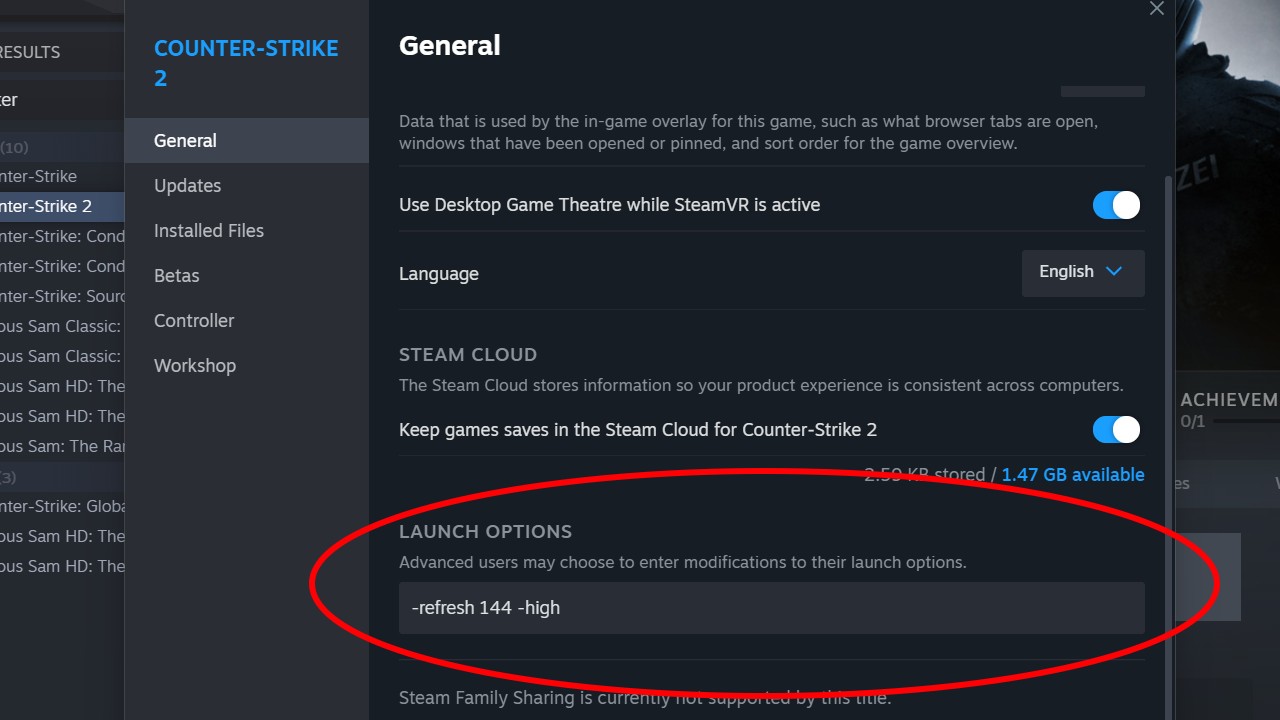1280x720 pixels.
Task: Select the Betas tab
Action: point(176,275)
